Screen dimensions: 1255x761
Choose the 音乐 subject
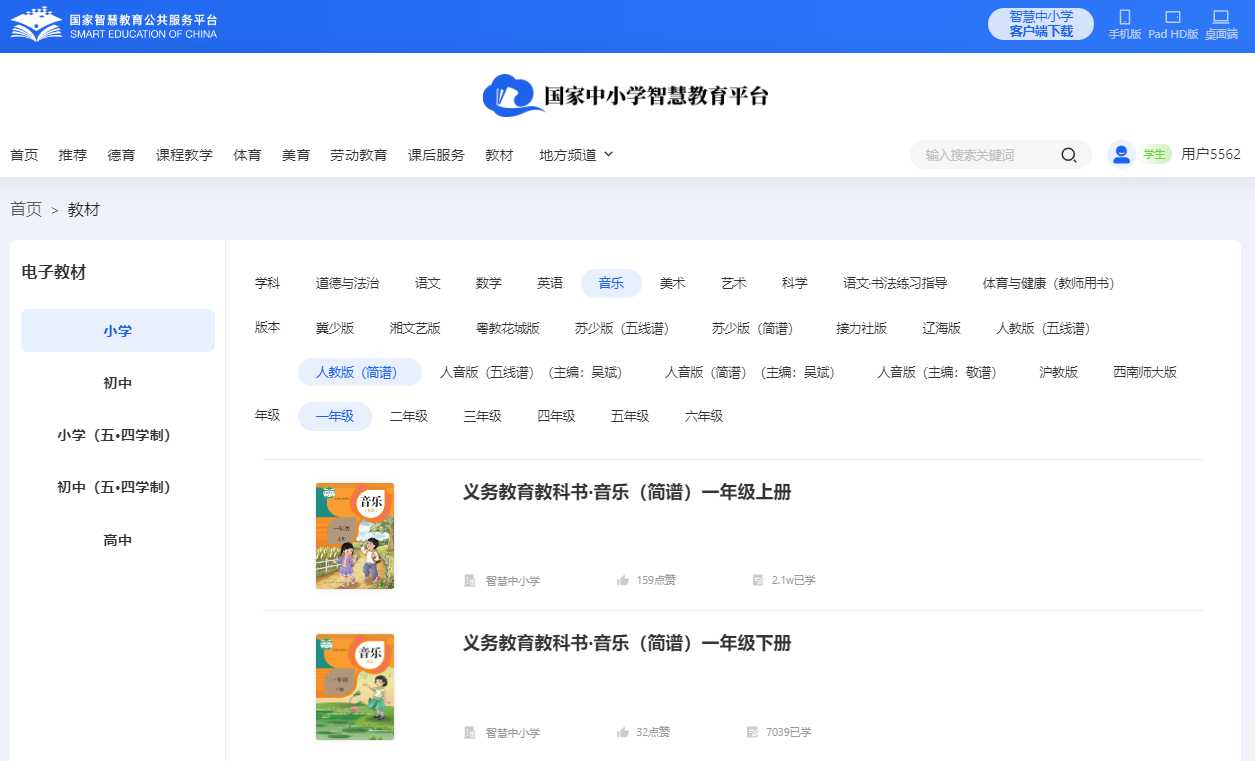(611, 284)
